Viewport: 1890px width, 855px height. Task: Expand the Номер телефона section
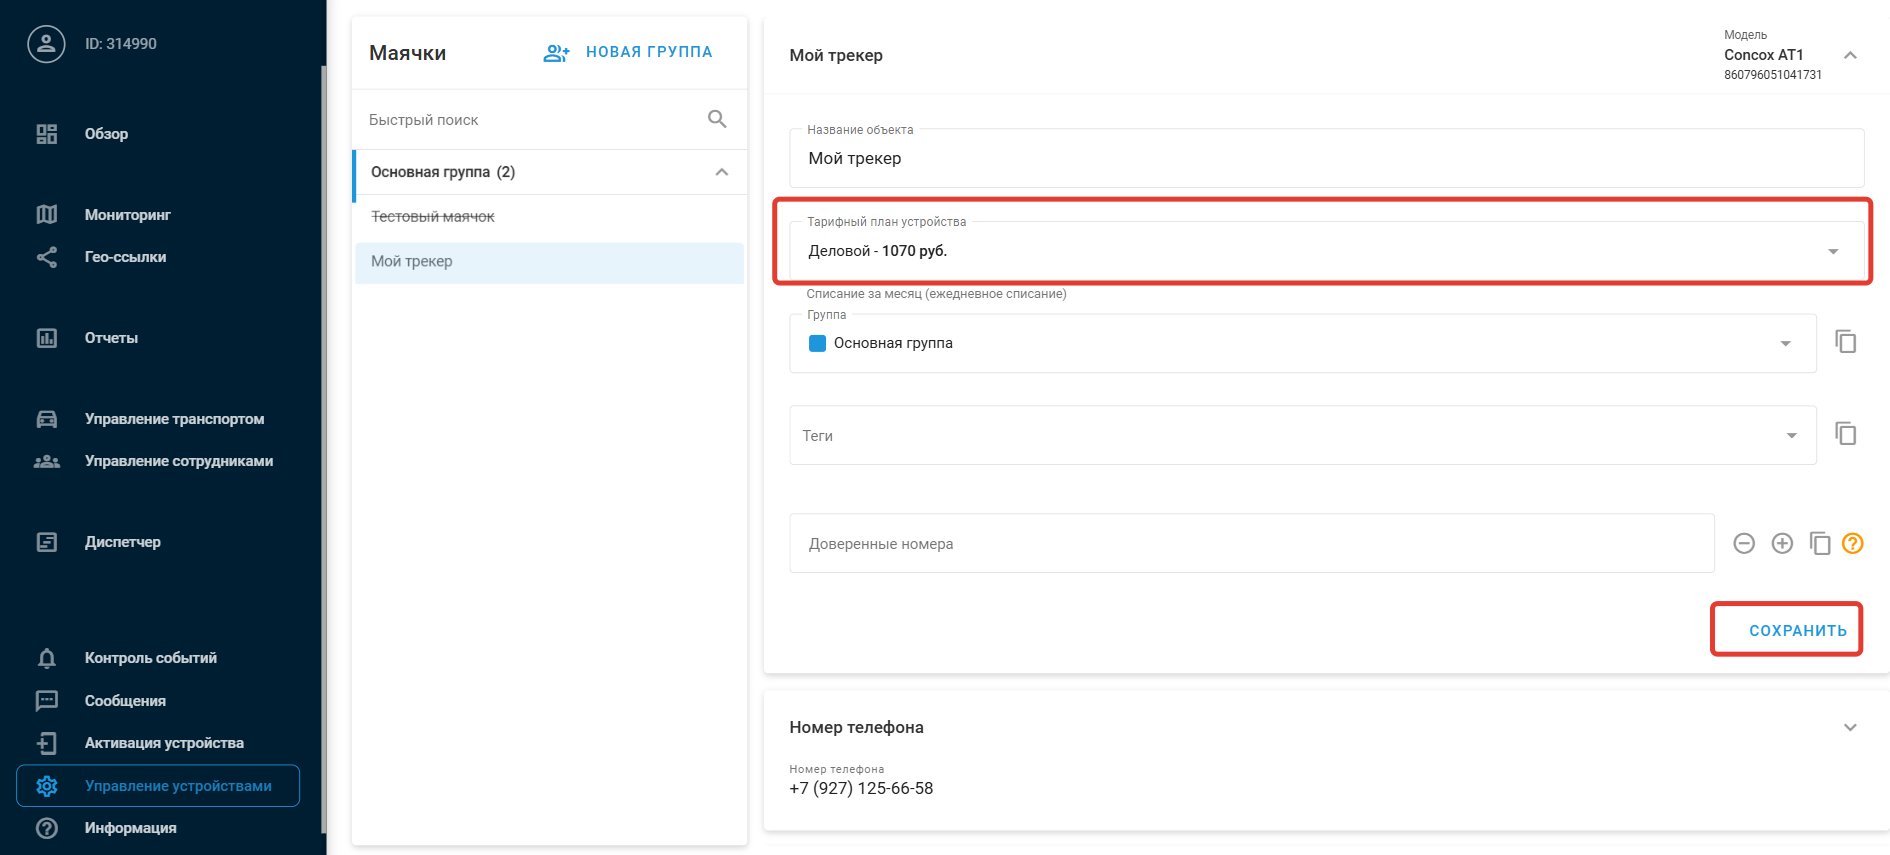click(x=1850, y=727)
